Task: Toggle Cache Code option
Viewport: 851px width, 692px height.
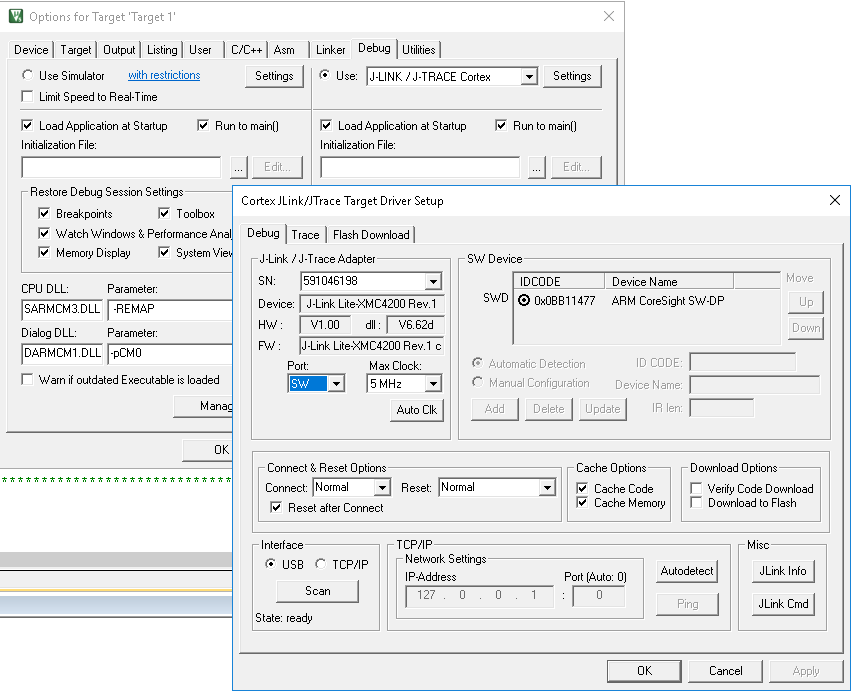Action: (x=582, y=488)
